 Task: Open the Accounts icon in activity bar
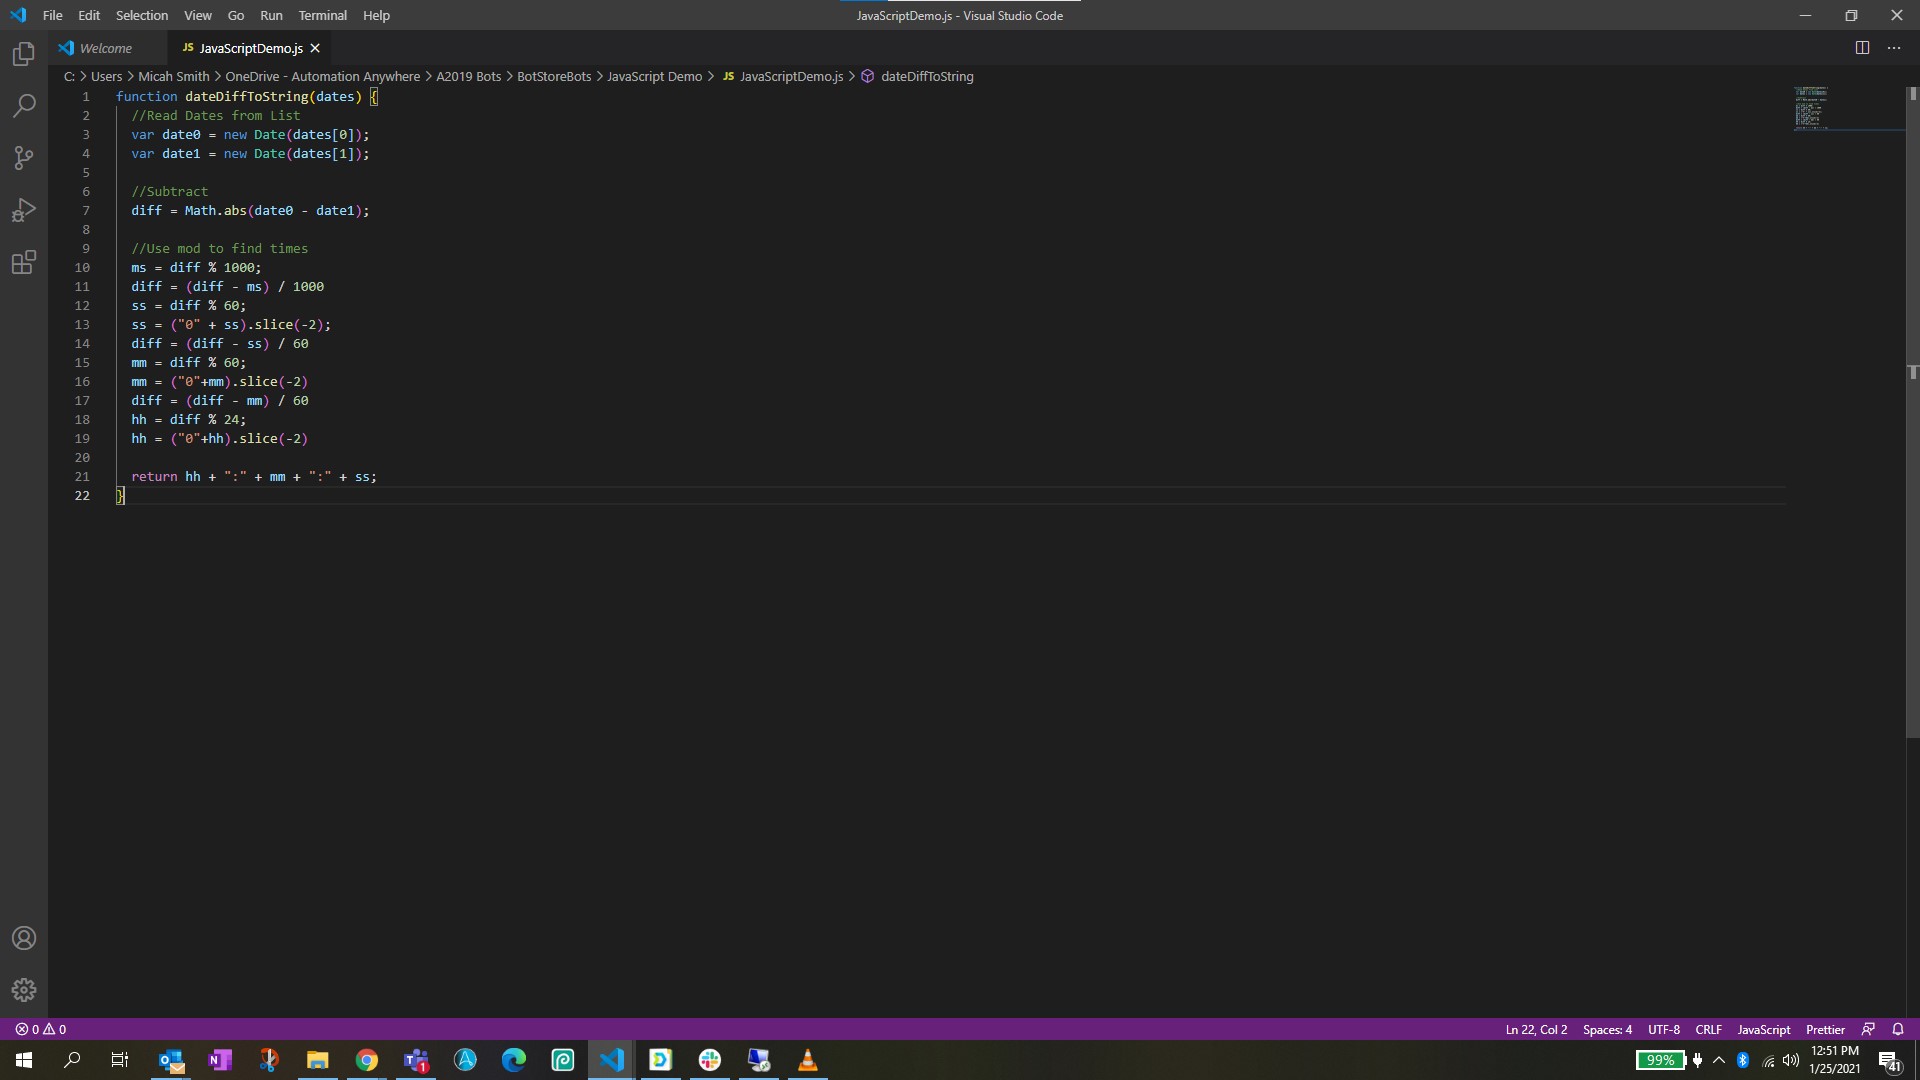pos(24,938)
